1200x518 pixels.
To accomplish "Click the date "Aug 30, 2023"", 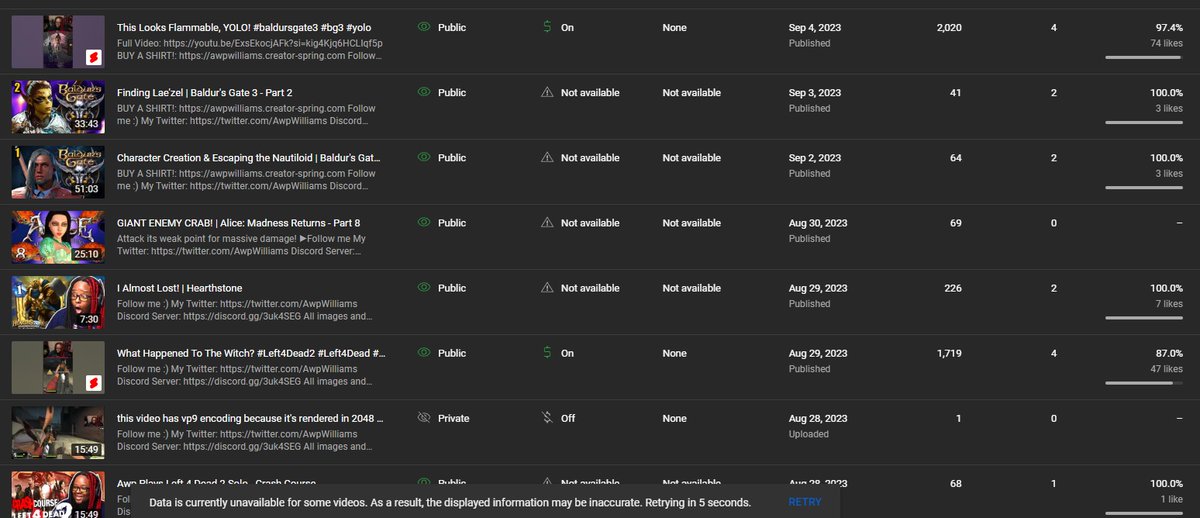I will tap(818, 223).
